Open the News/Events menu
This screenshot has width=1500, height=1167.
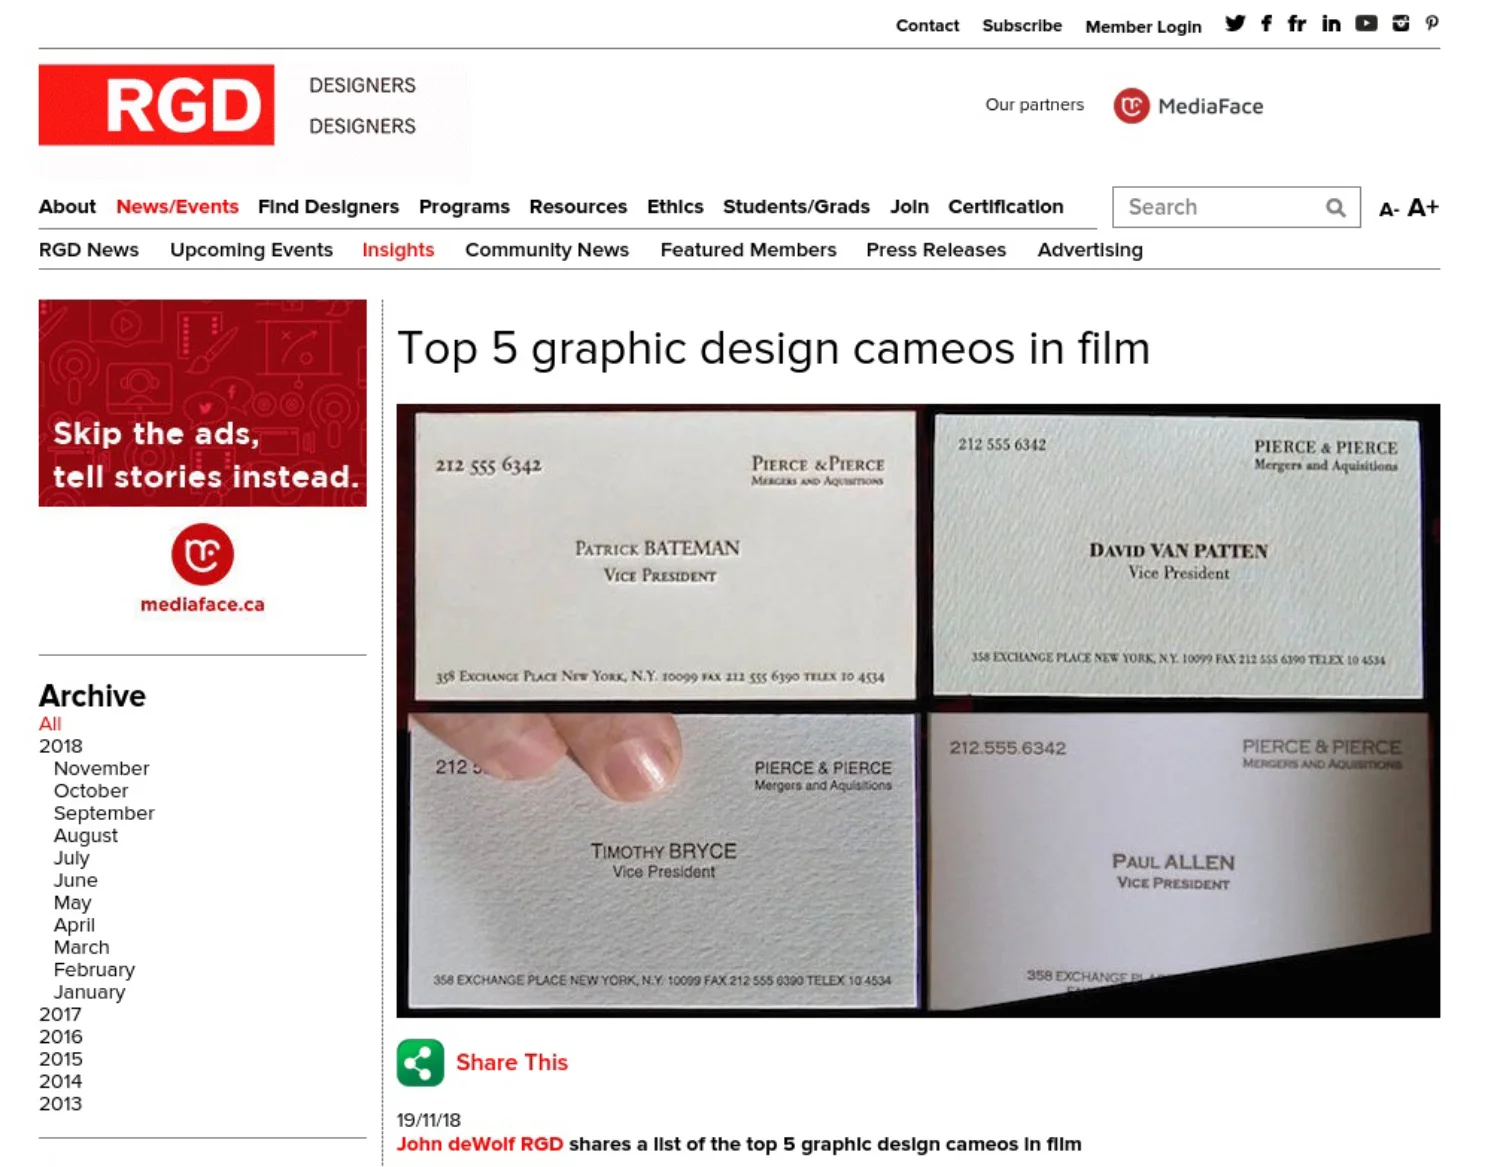click(x=177, y=207)
